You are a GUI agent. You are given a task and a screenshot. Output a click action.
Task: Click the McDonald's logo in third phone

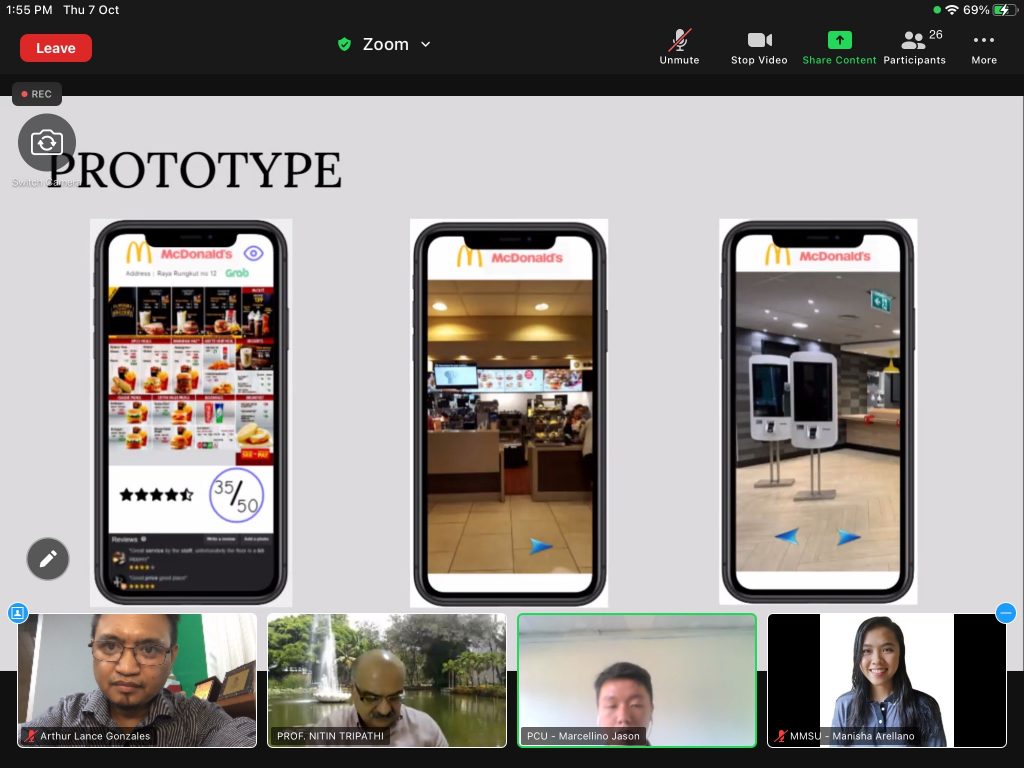click(818, 255)
